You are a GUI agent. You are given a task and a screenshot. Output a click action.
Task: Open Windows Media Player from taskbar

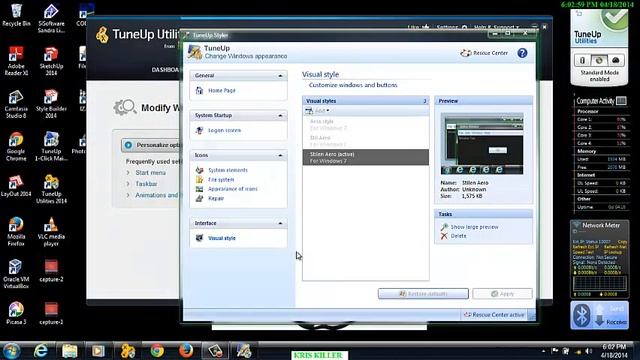[x=98, y=351]
